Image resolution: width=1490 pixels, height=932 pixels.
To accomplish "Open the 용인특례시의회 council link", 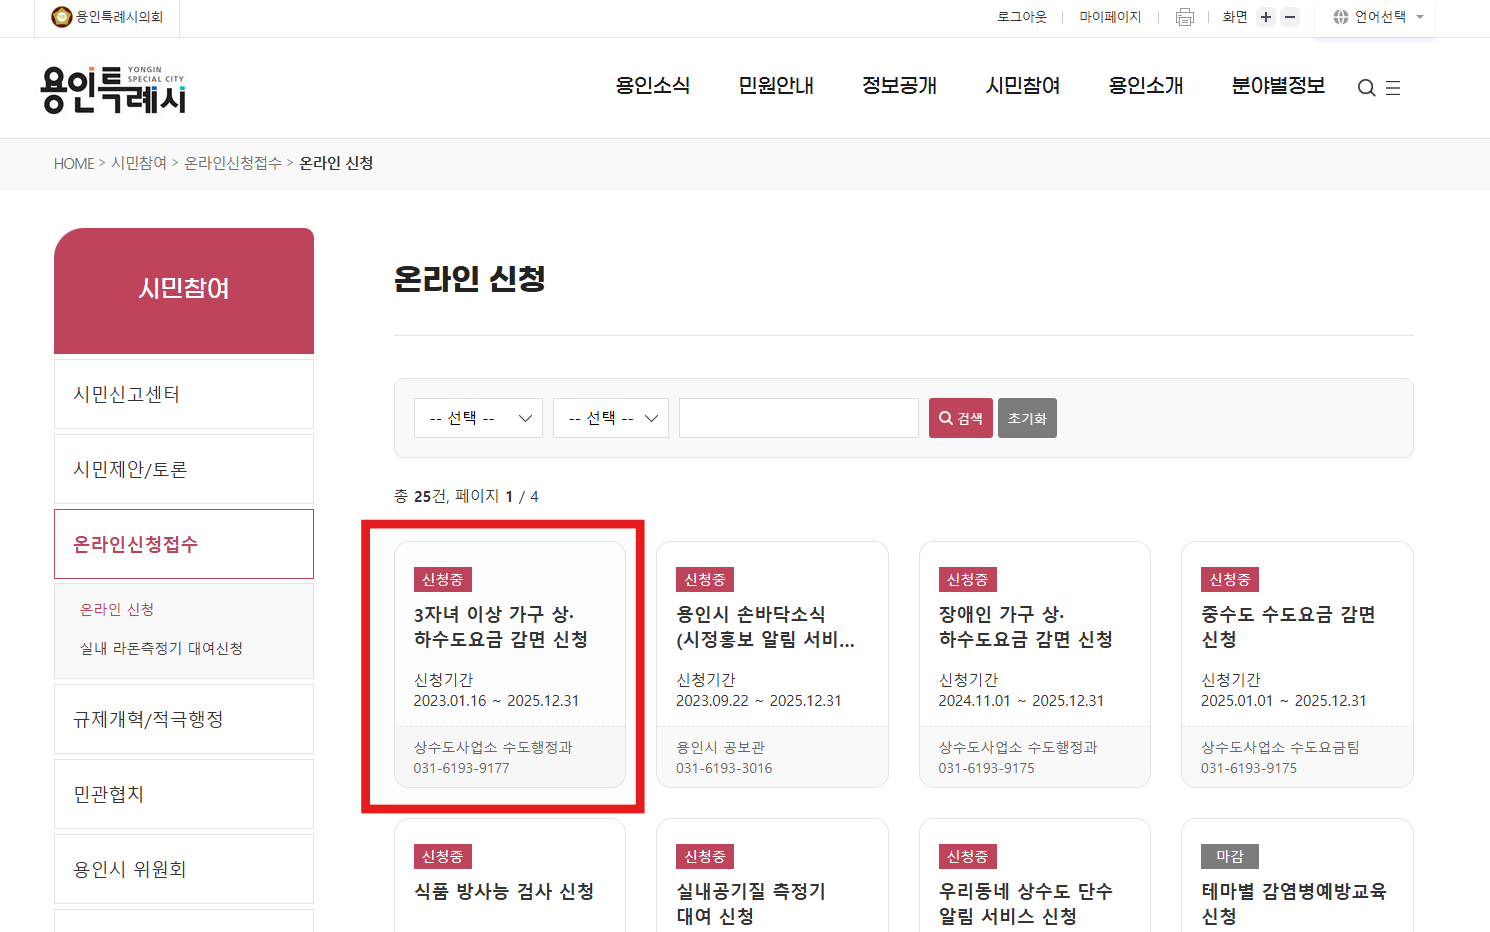I will (107, 17).
